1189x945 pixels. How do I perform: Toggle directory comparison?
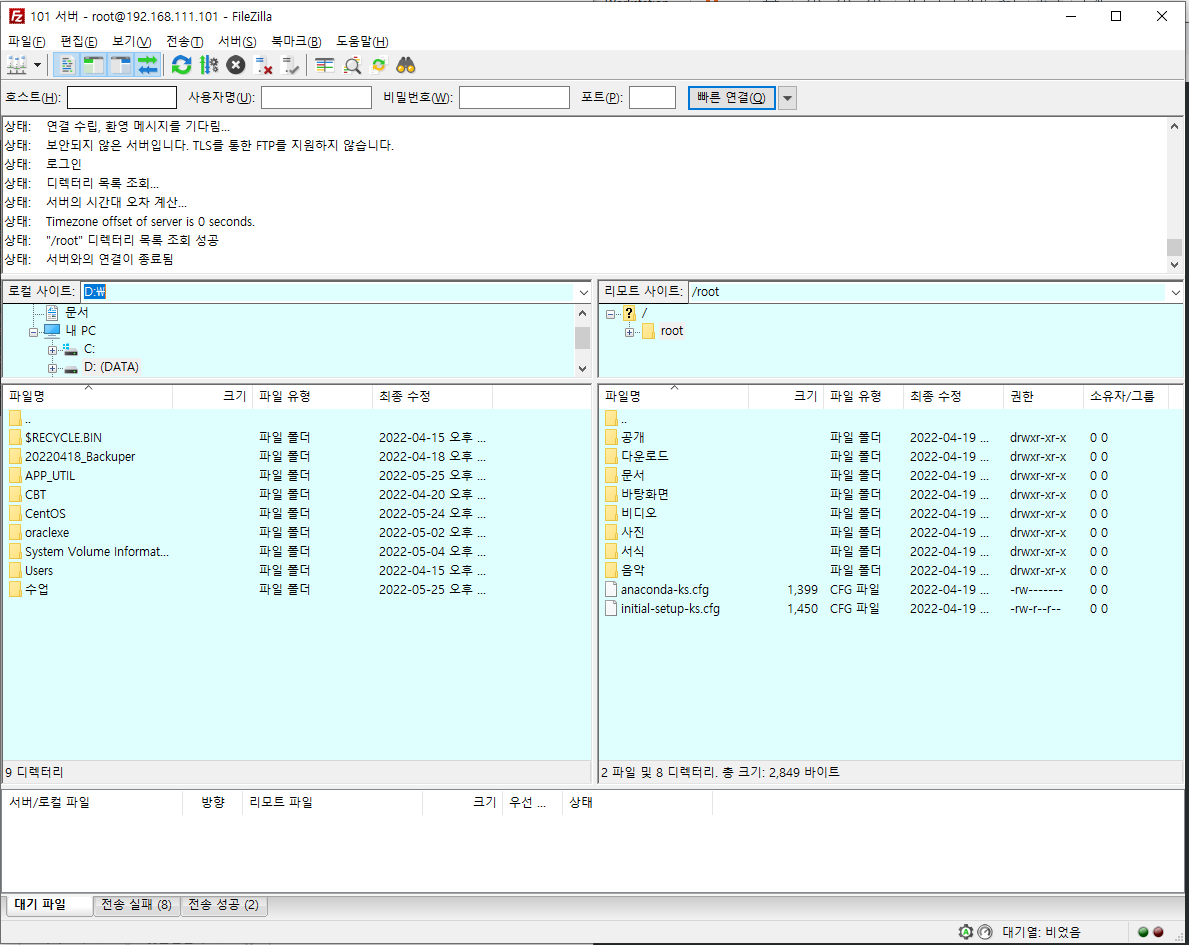point(352,65)
